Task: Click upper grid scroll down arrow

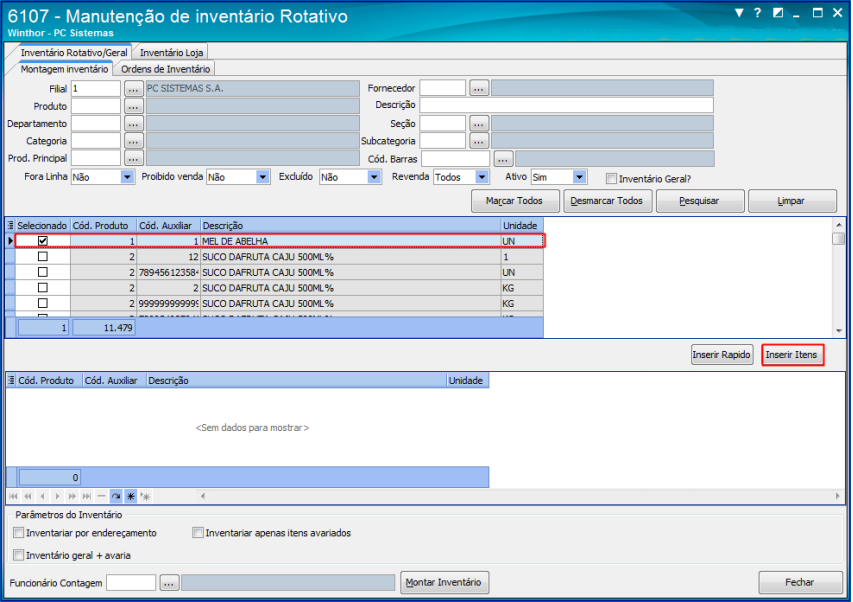Action: [x=839, y=331]
